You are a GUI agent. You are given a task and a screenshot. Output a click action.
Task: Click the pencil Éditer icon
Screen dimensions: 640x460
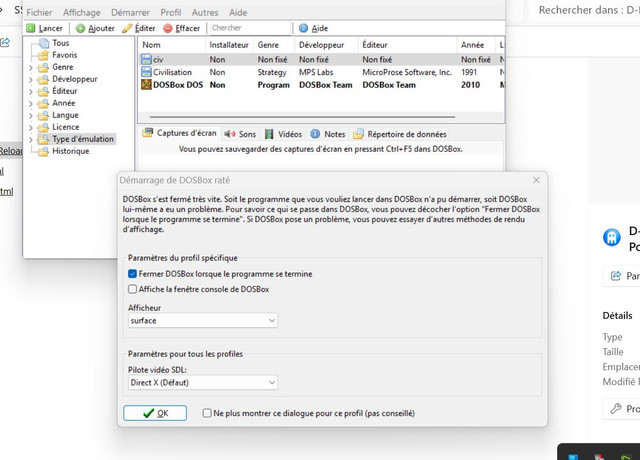click(127, 28)
